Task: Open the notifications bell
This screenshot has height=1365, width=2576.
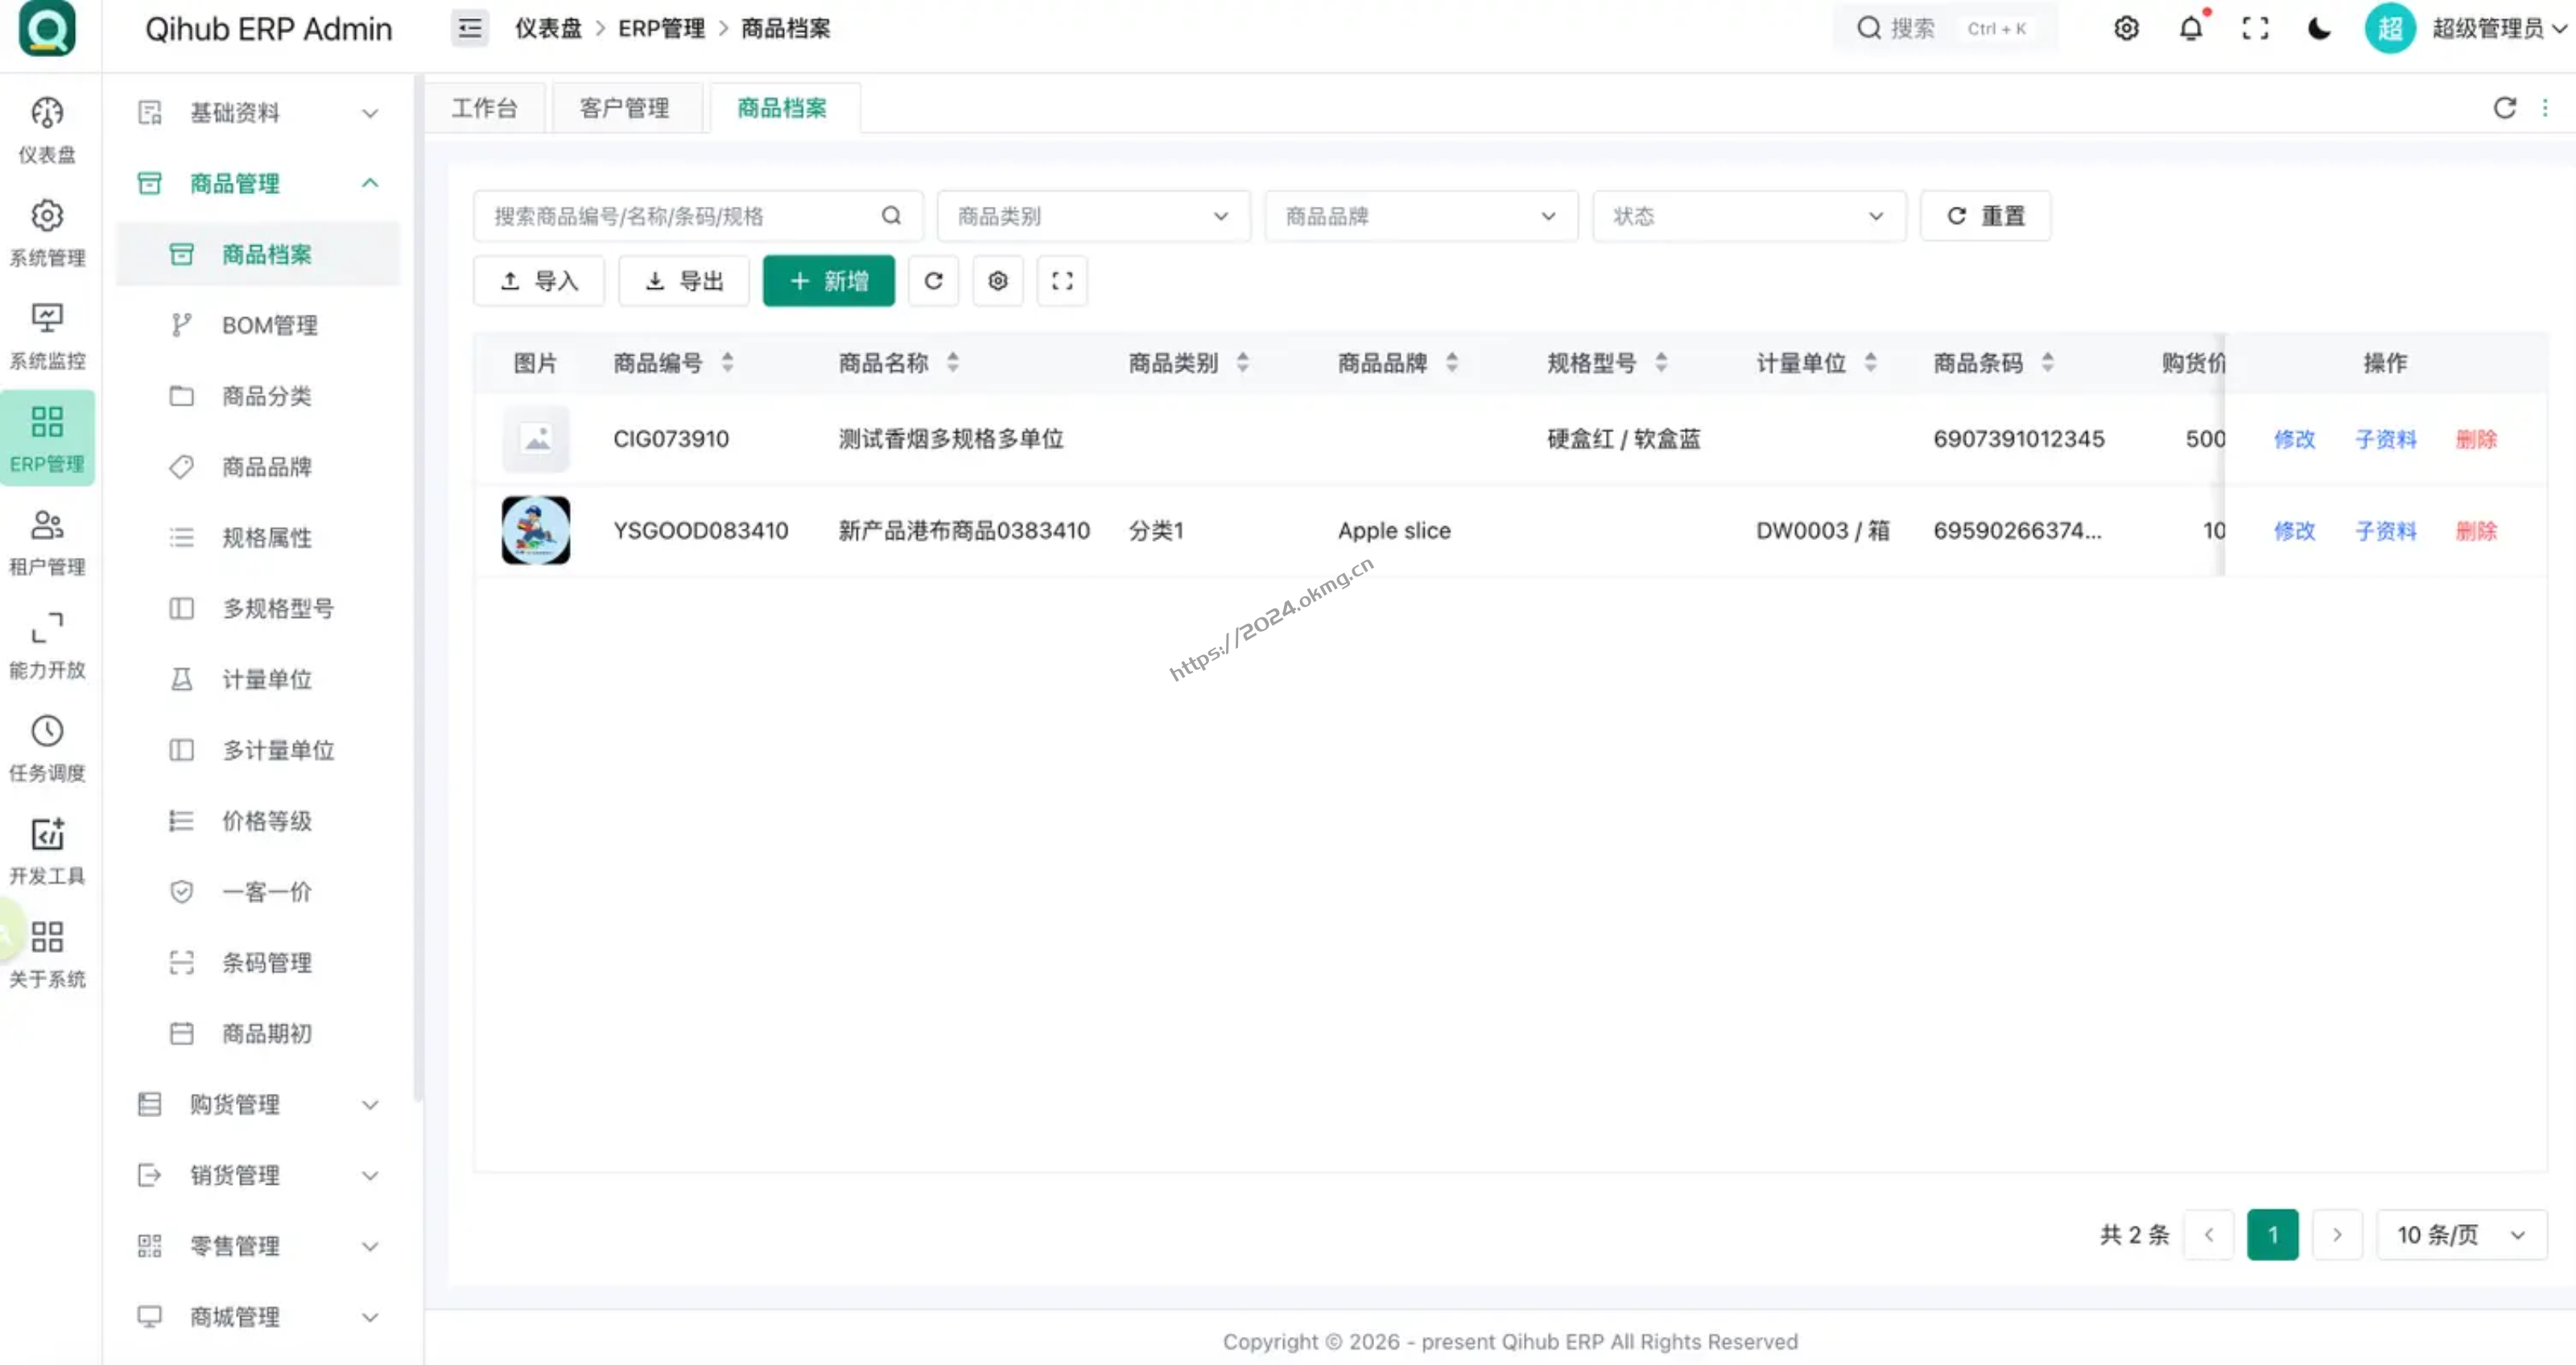Action: 2190,28
